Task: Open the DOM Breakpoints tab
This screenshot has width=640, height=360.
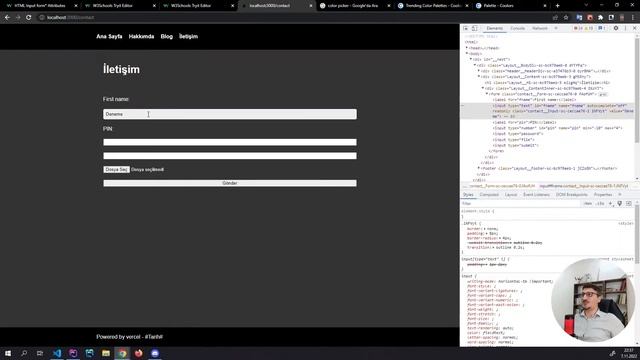Action: 571,195
